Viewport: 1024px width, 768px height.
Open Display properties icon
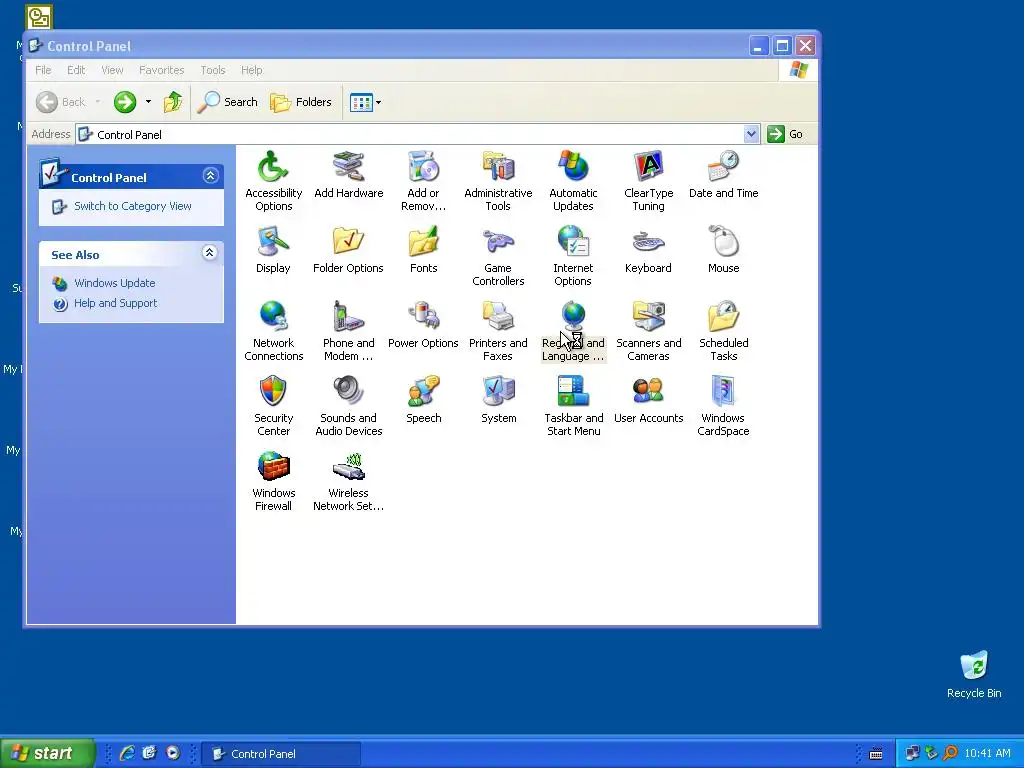click(273, 249)
